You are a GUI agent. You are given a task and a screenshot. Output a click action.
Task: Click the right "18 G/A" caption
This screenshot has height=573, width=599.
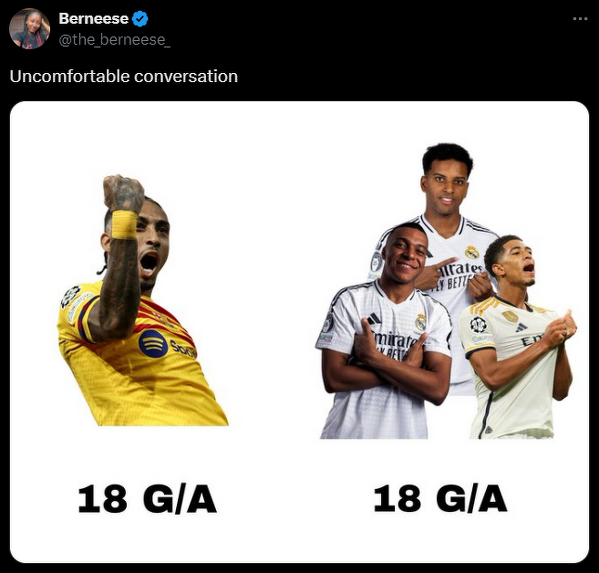[440, 498]
